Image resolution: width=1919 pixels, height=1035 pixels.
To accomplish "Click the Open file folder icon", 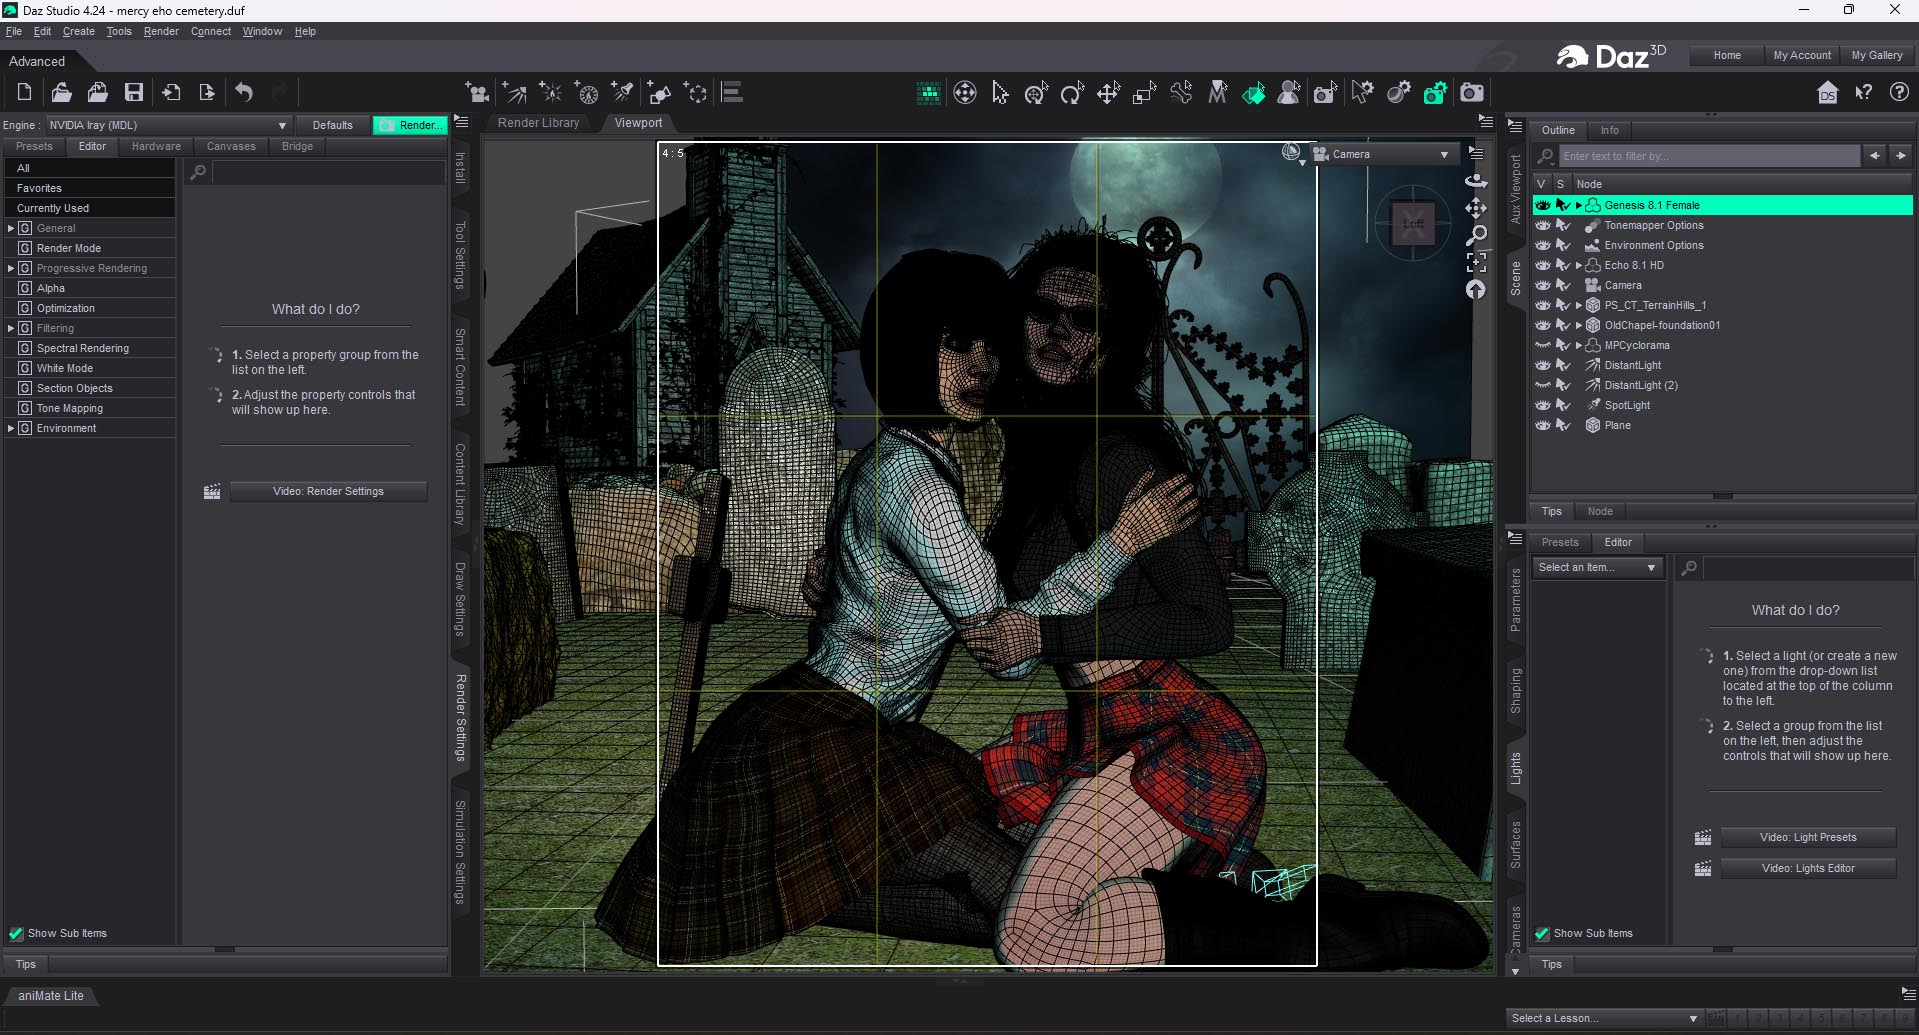I will pos(61,93).
